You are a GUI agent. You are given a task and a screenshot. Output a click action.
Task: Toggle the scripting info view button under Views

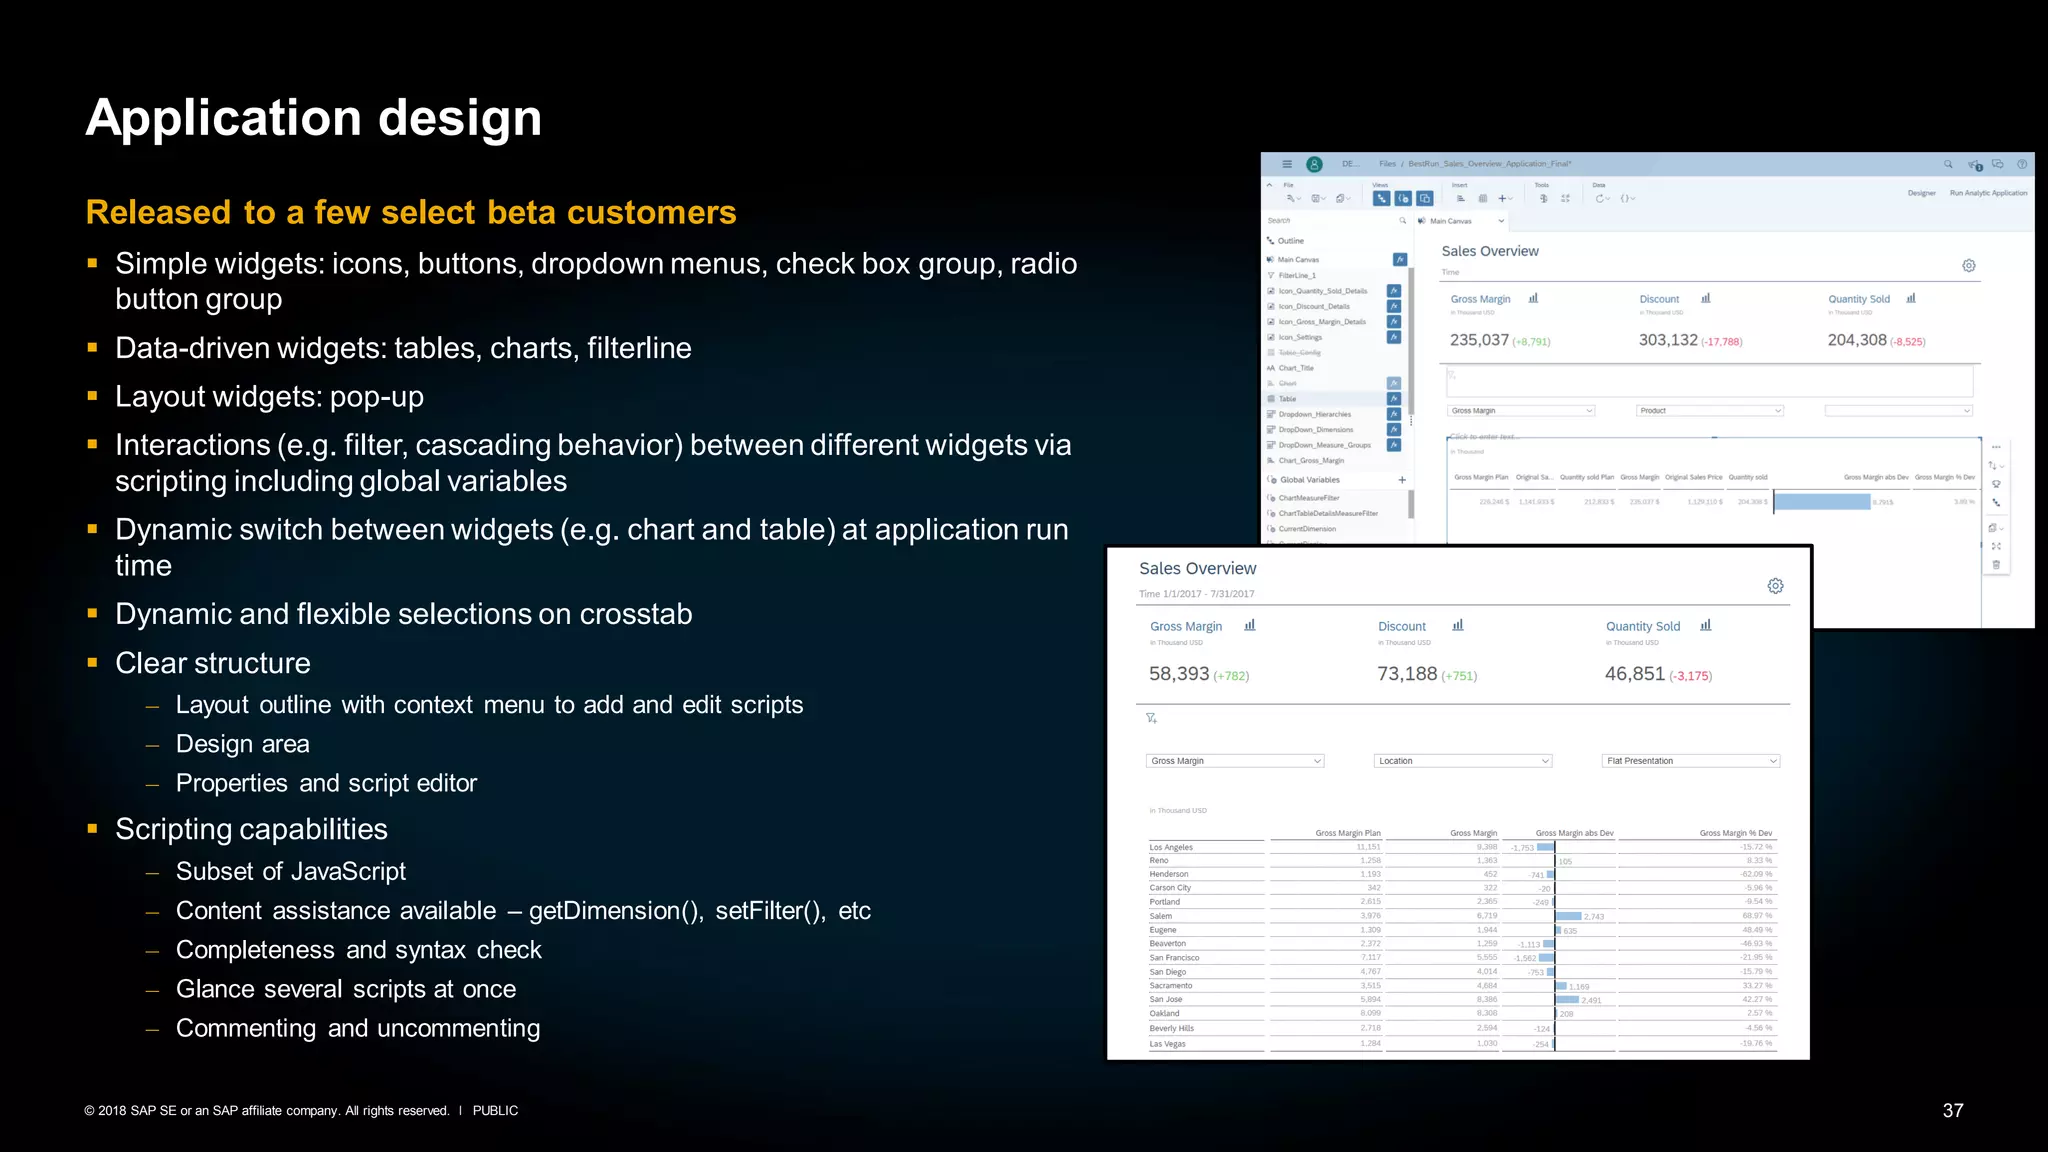(x=1403, y=198)
